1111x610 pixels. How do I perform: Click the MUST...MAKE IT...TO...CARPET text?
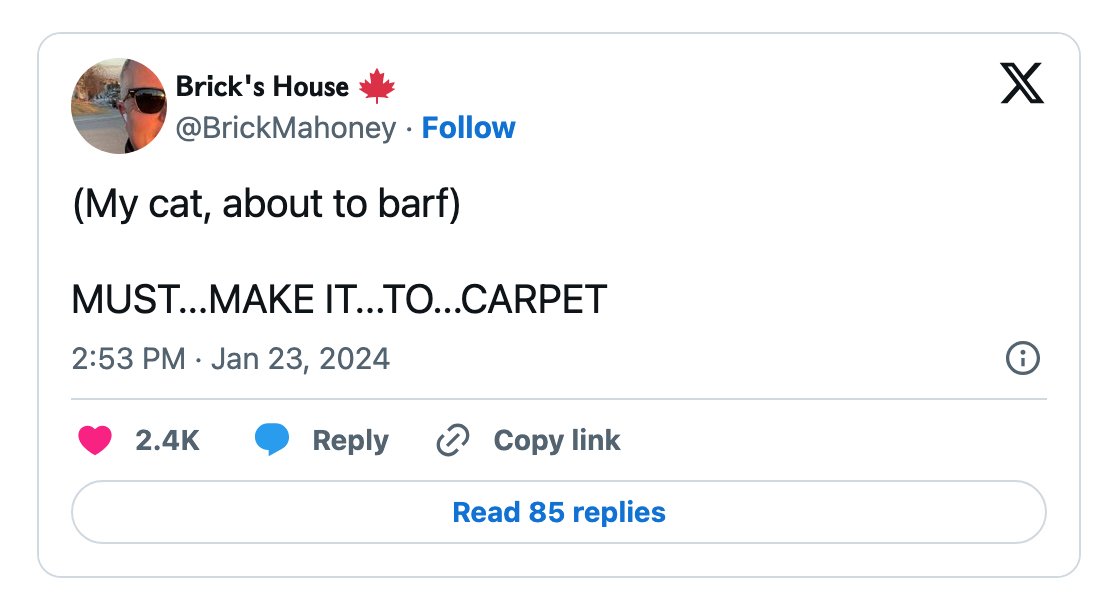pos(339,299)
